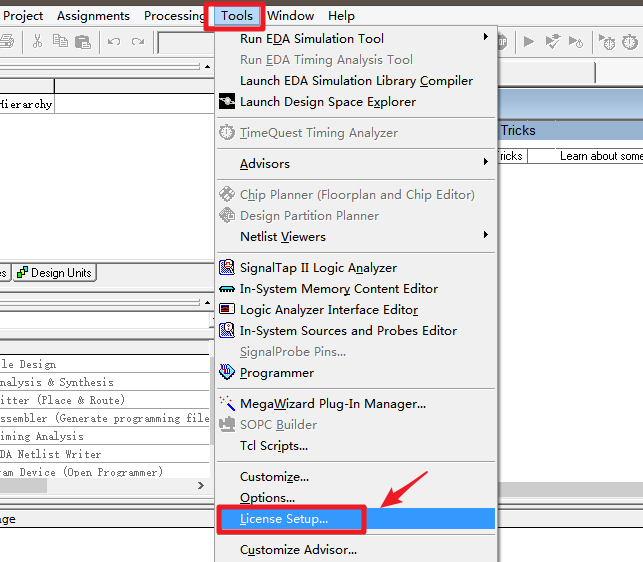This screenshot has height=562, width=643.
Task: Select the Timing Analysis task row
Action: coord(105,436)
